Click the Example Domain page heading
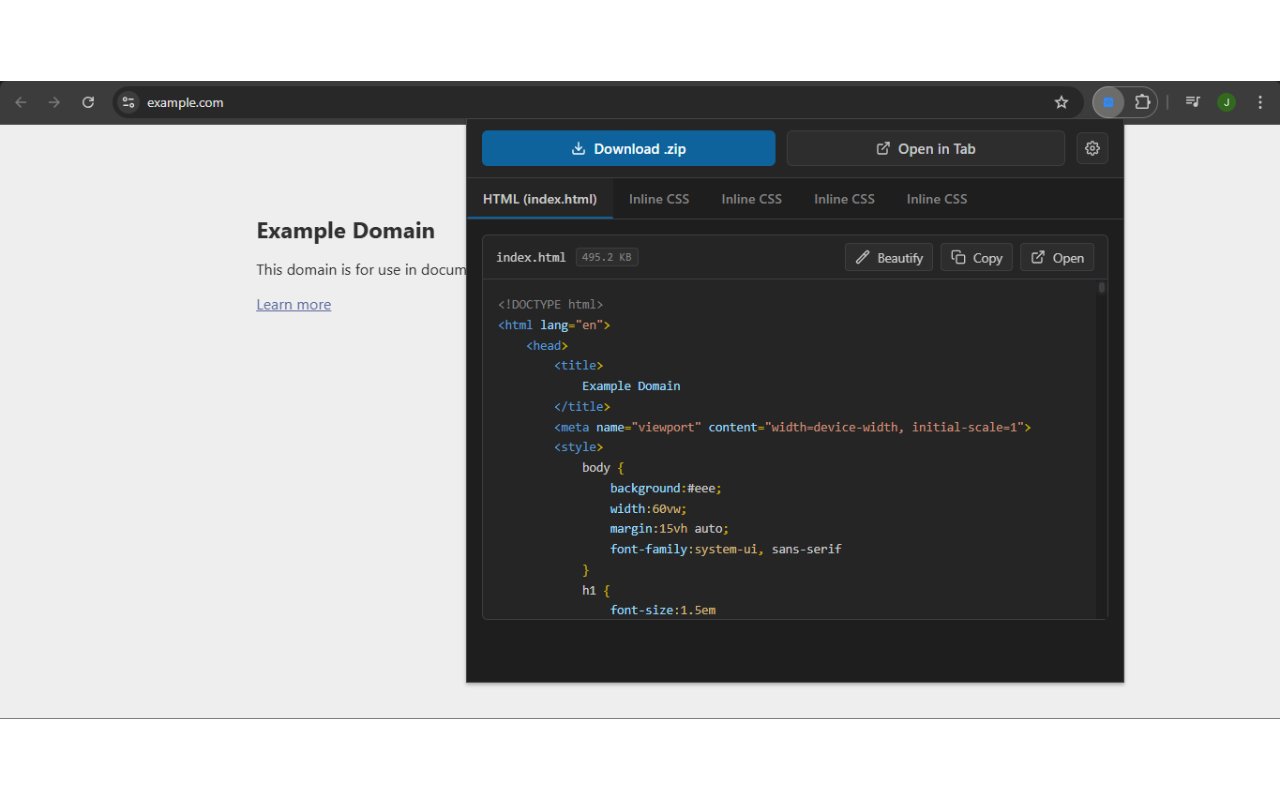This screenshot has height=800, width=1280. tap(345, 230)
